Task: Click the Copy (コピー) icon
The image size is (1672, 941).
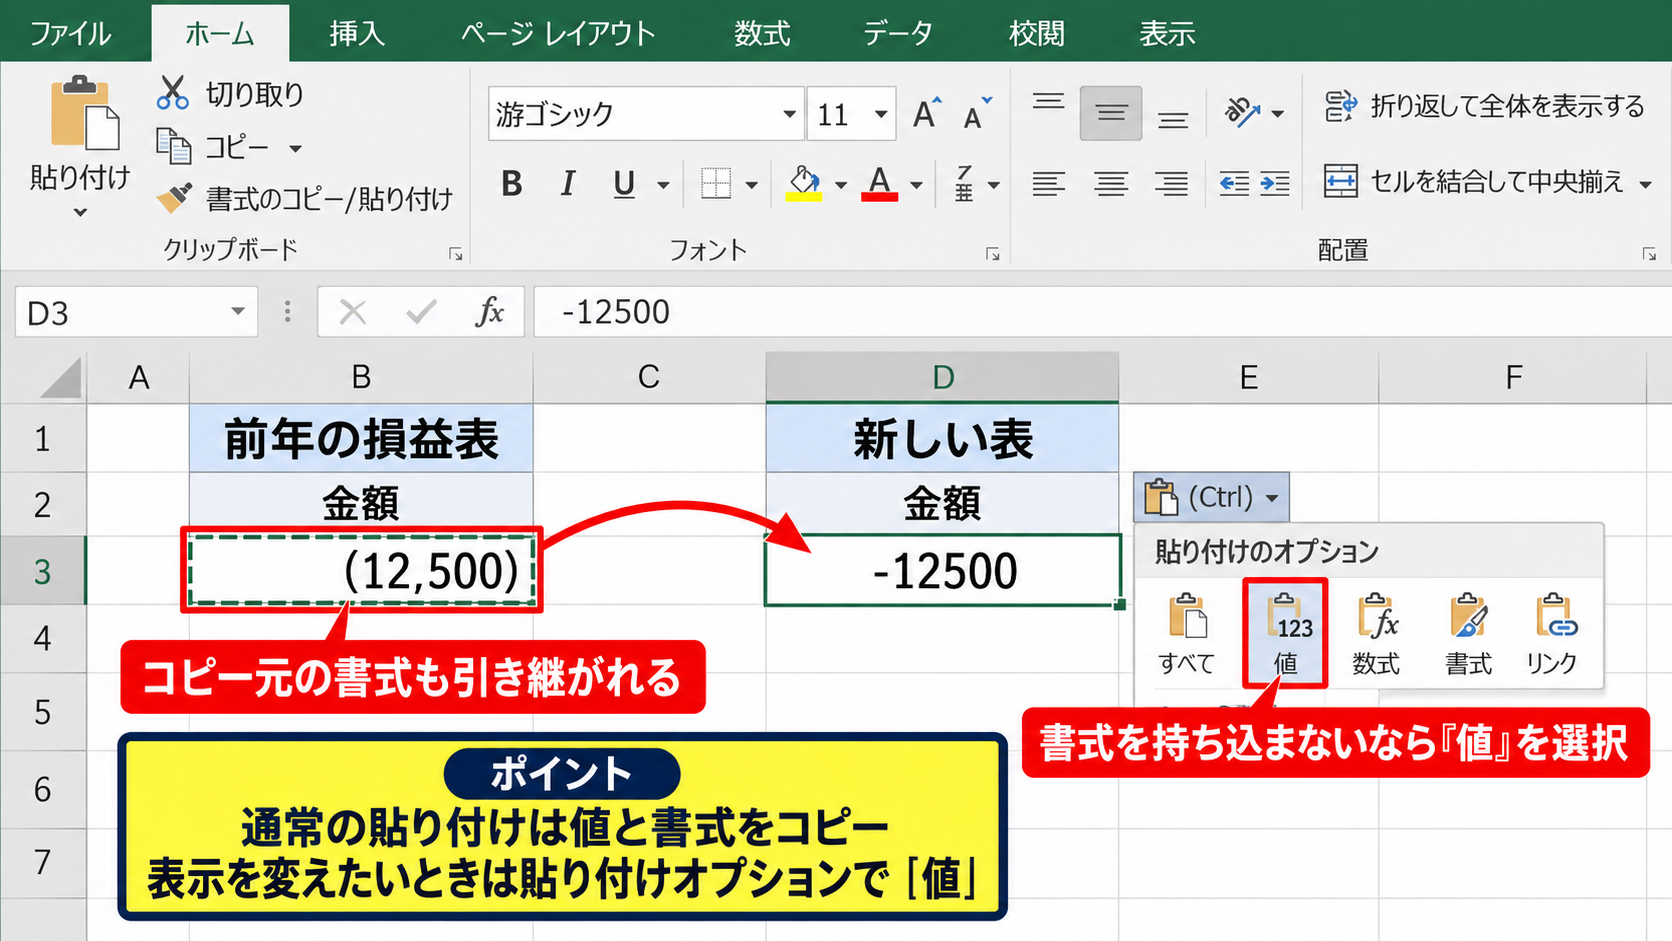Action: tap(173, 147)
